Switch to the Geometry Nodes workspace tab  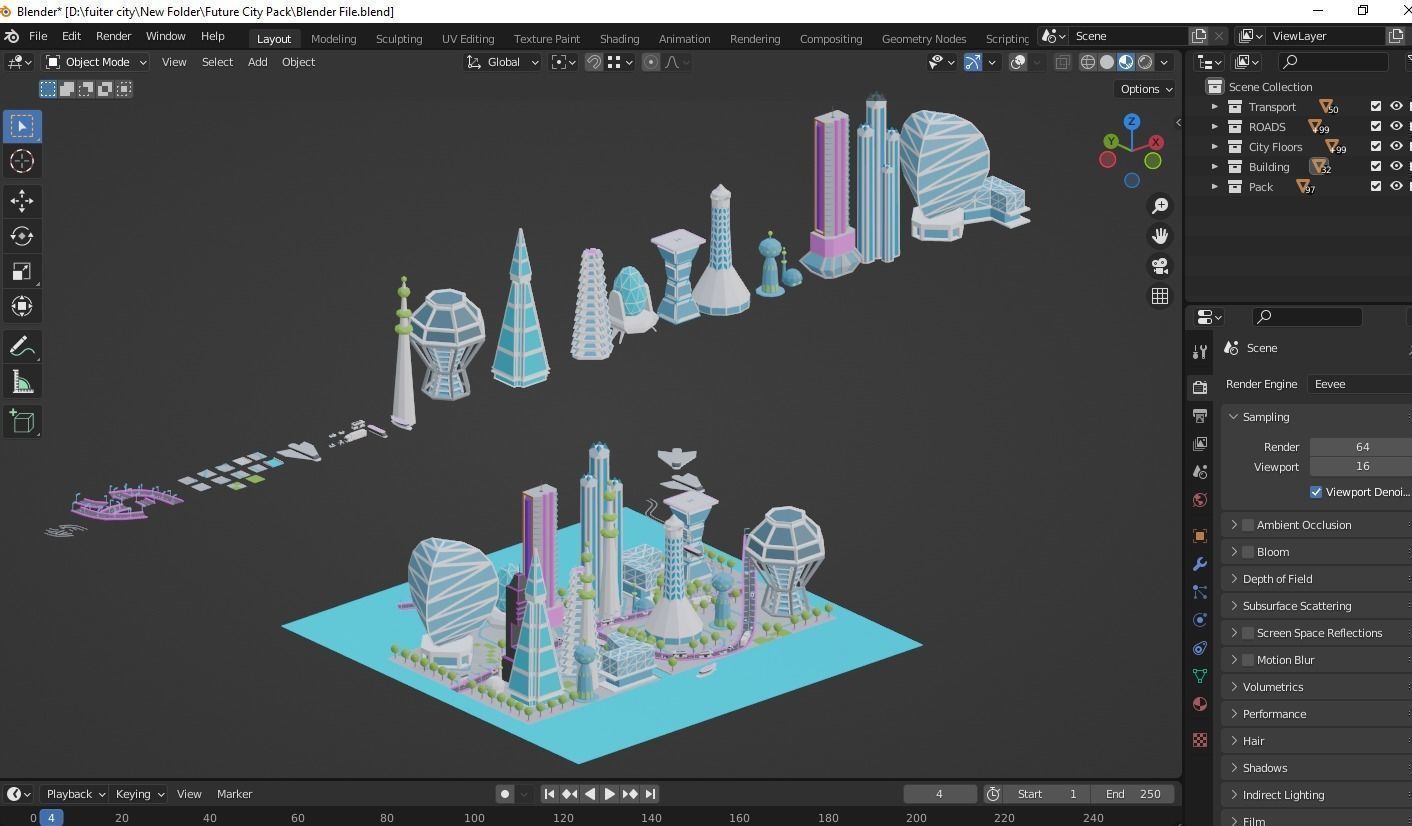pos(923,39)
